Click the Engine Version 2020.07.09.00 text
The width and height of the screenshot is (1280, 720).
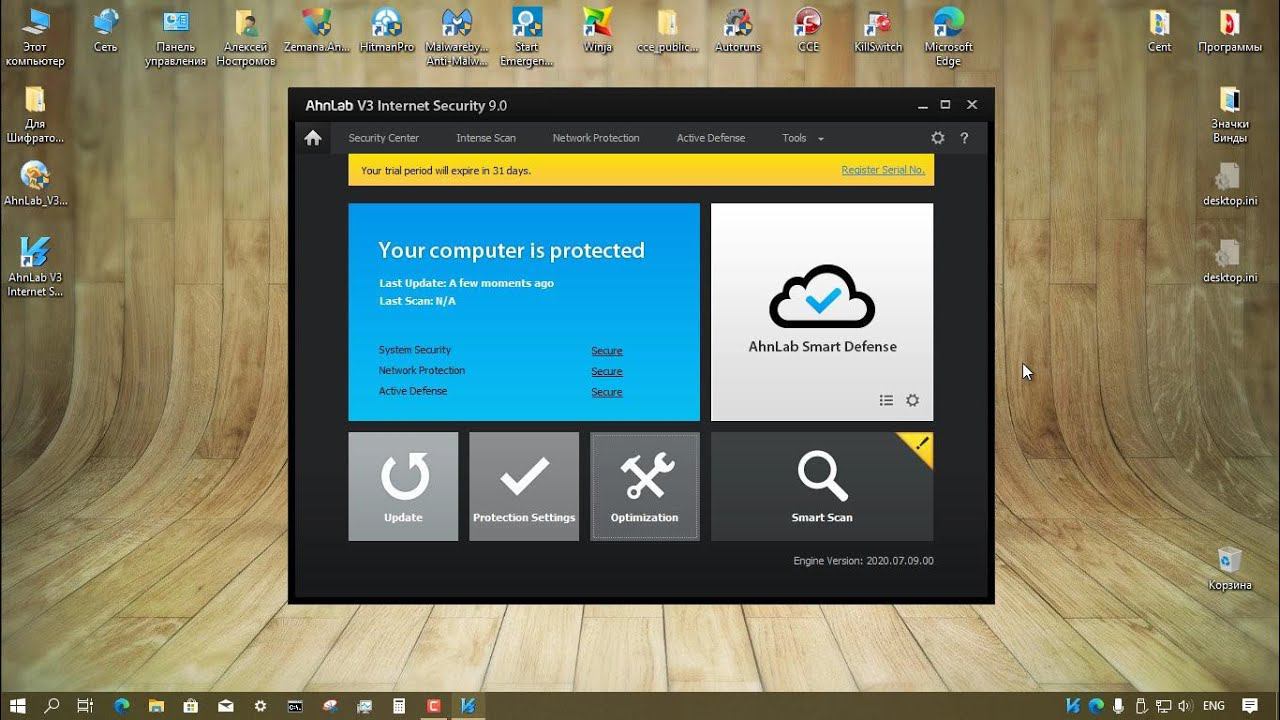point(864,561)
